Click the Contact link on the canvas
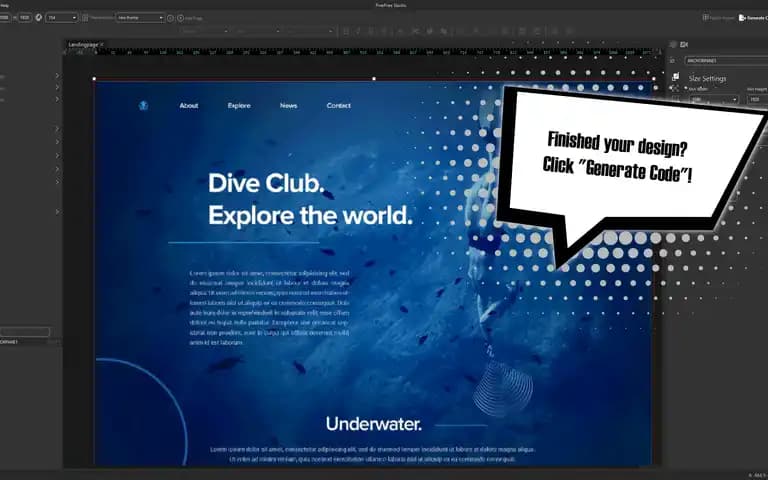 click(x=338, y=105)
